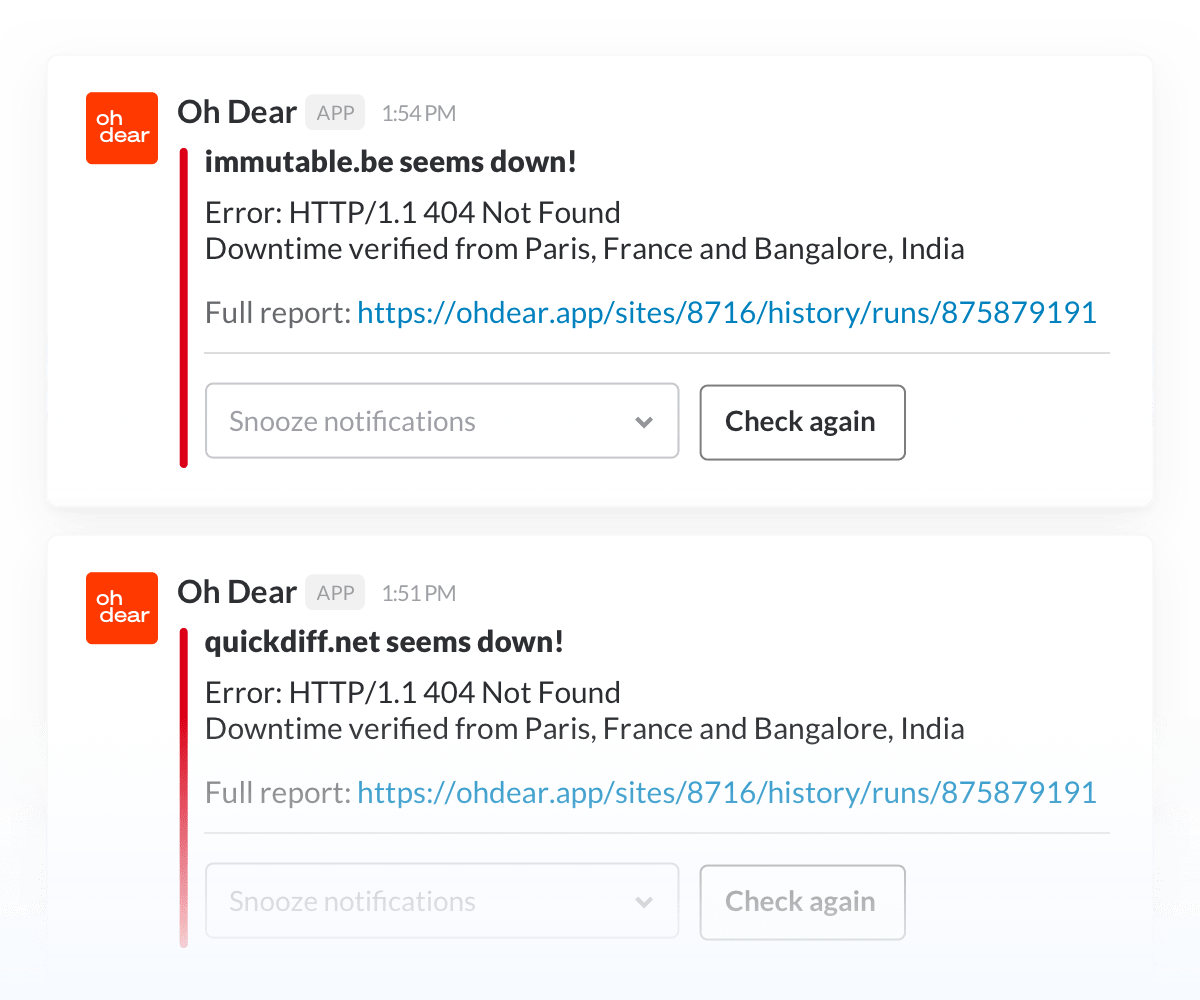
Task: Click Check again for the quickdiff.net alert
Action: coord(802,902)
